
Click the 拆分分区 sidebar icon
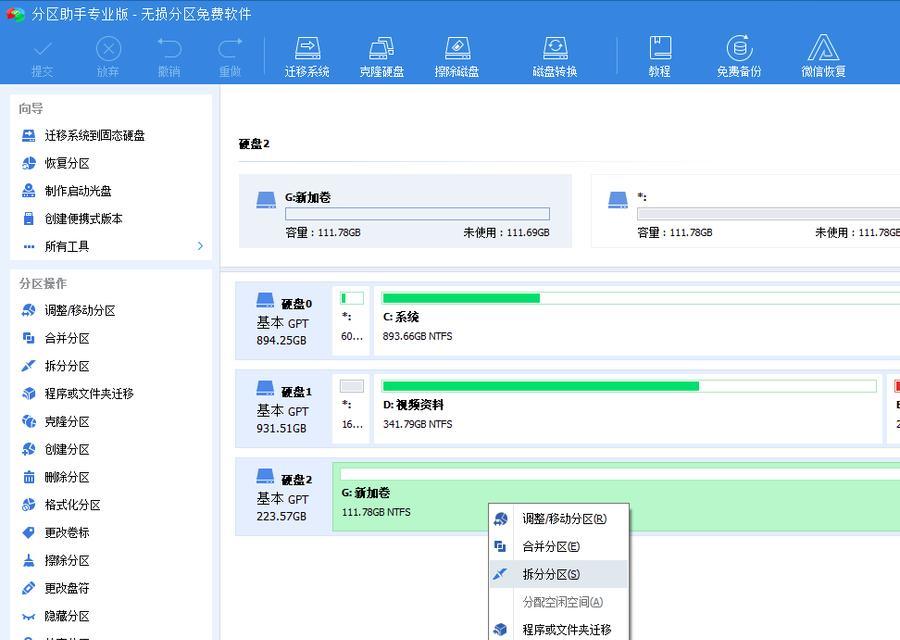[x=29, y=366]
